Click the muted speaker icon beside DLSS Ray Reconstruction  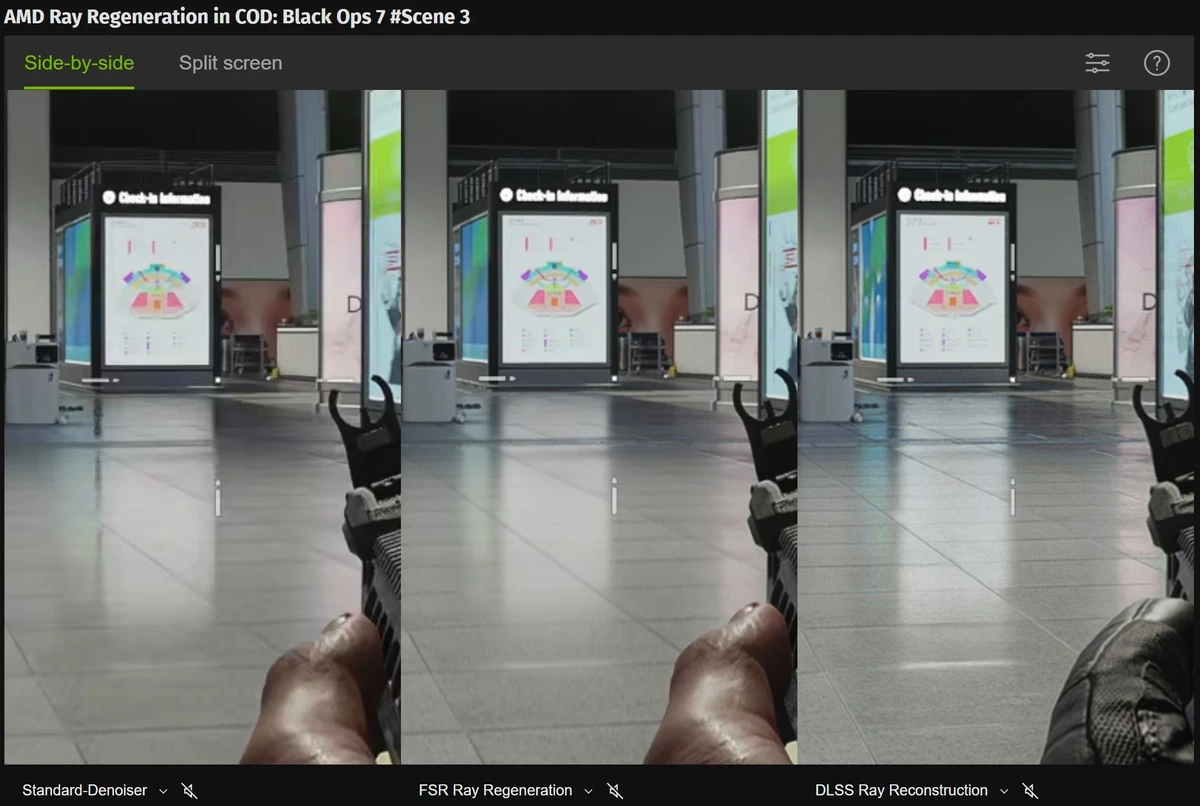coord(1030,790)
